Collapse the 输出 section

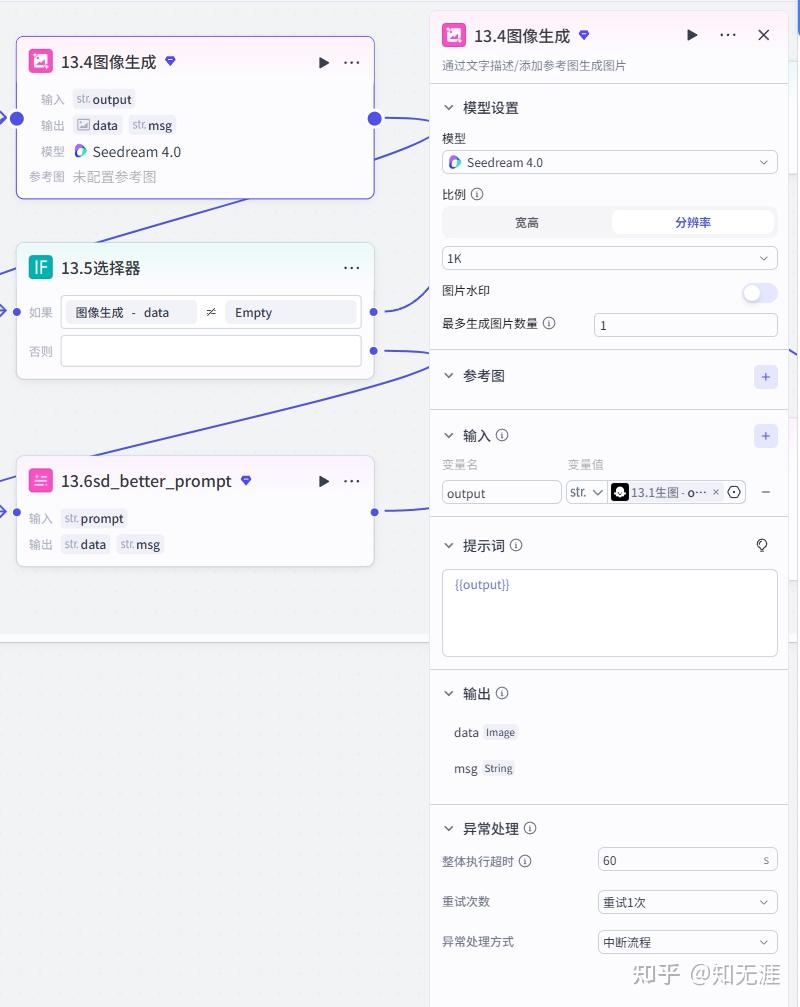click(x=449, y=693)
